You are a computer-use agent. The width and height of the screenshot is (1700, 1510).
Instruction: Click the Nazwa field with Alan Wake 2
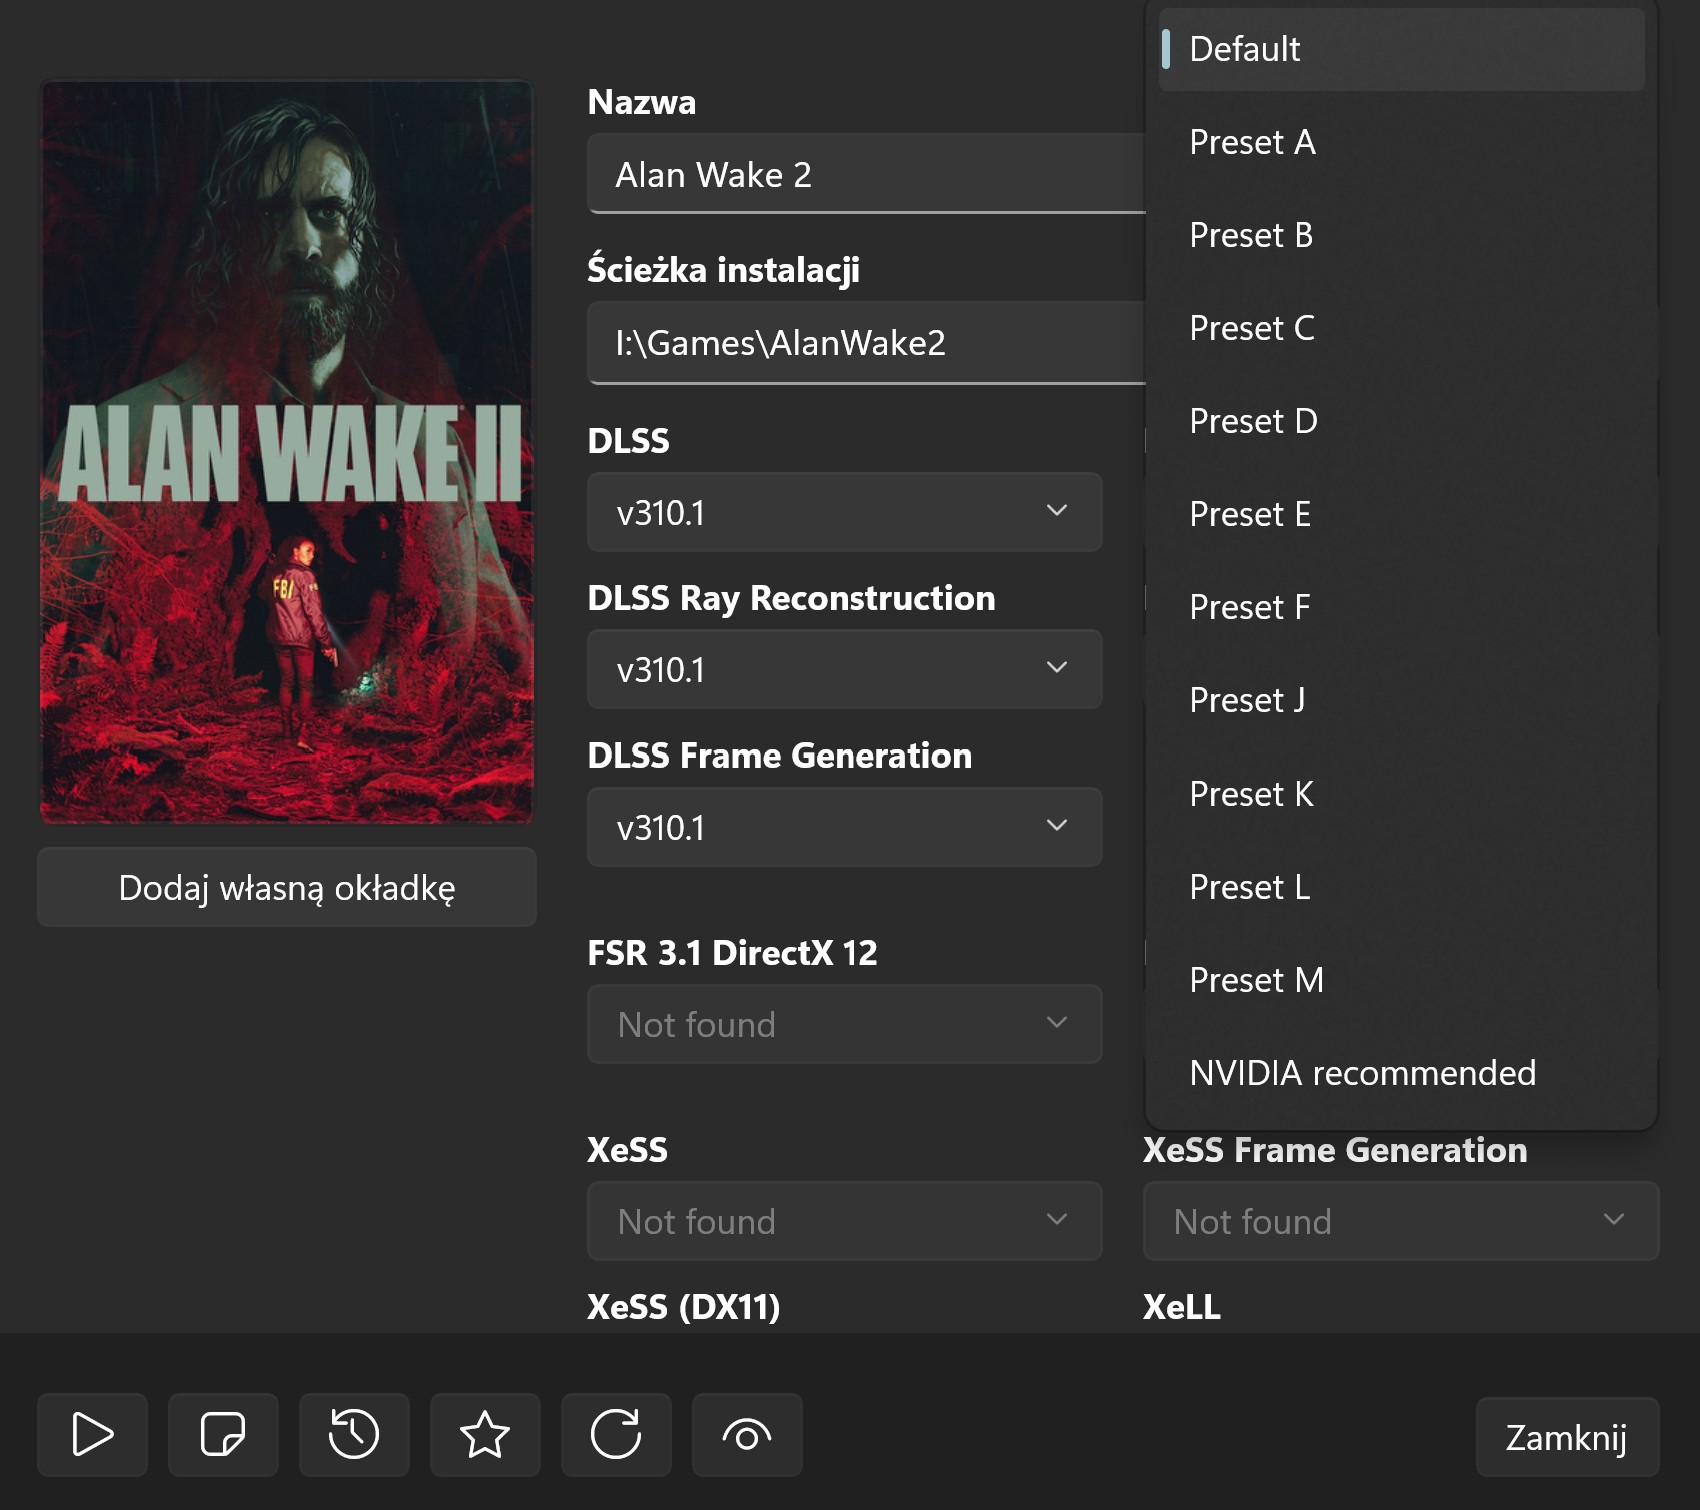tap(866, 174)
